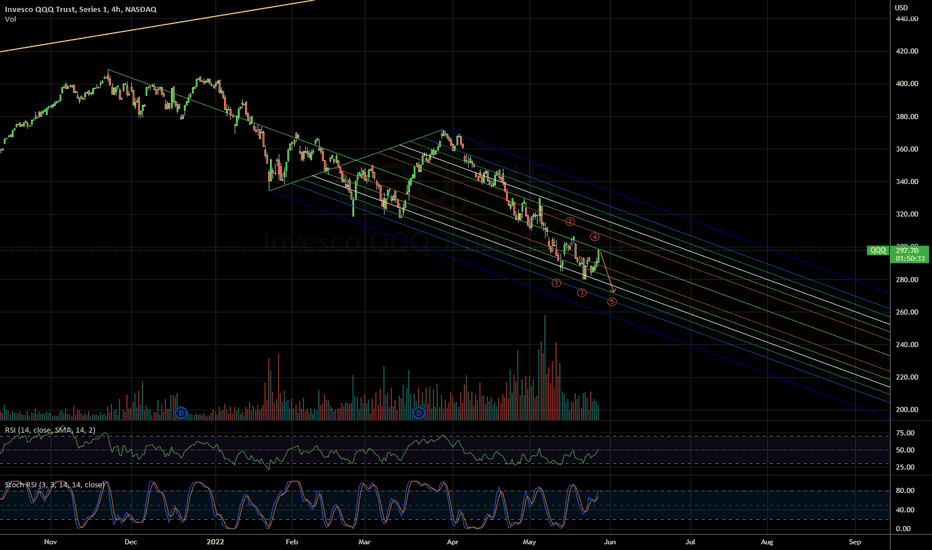The image size is (932, 550).
Task: Click the Invesco QQQ Trust symbol title
Action: tap(81, 9)
